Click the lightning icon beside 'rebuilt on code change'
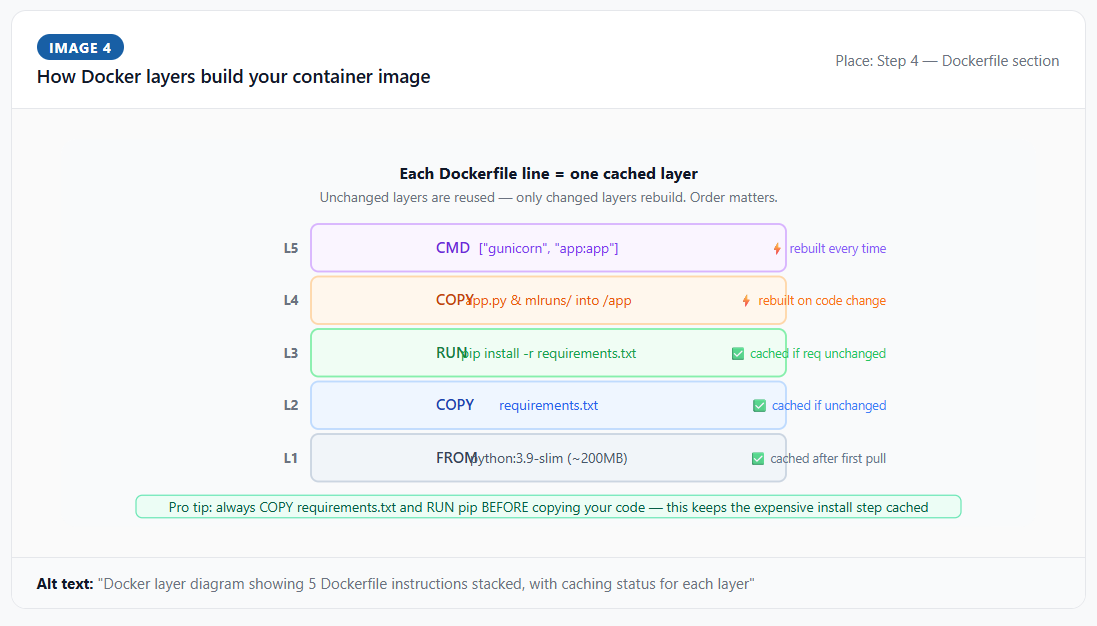Viewport: 1097px width, 626px height. (x=746, y=301)
